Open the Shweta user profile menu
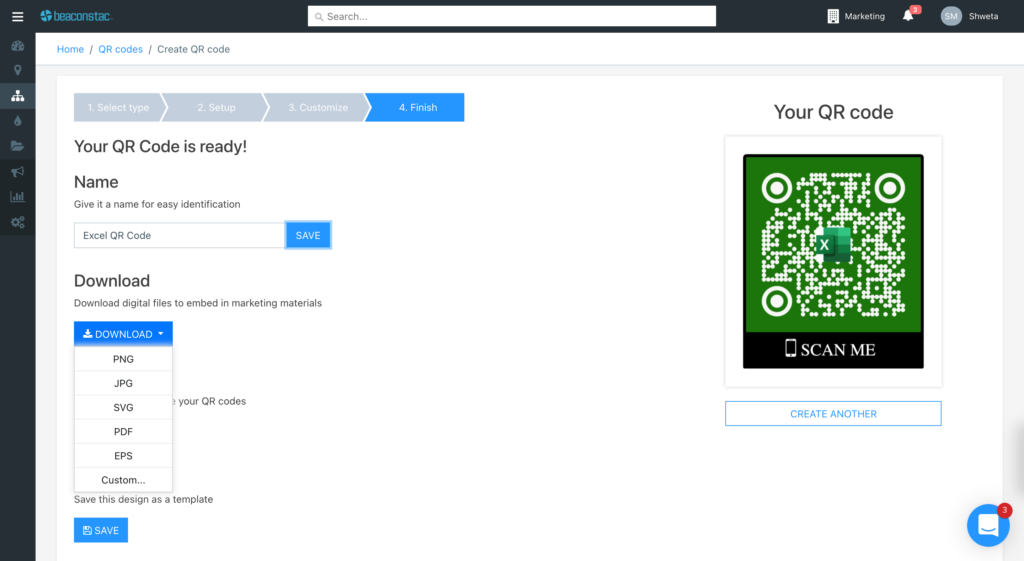 point(969,16)
